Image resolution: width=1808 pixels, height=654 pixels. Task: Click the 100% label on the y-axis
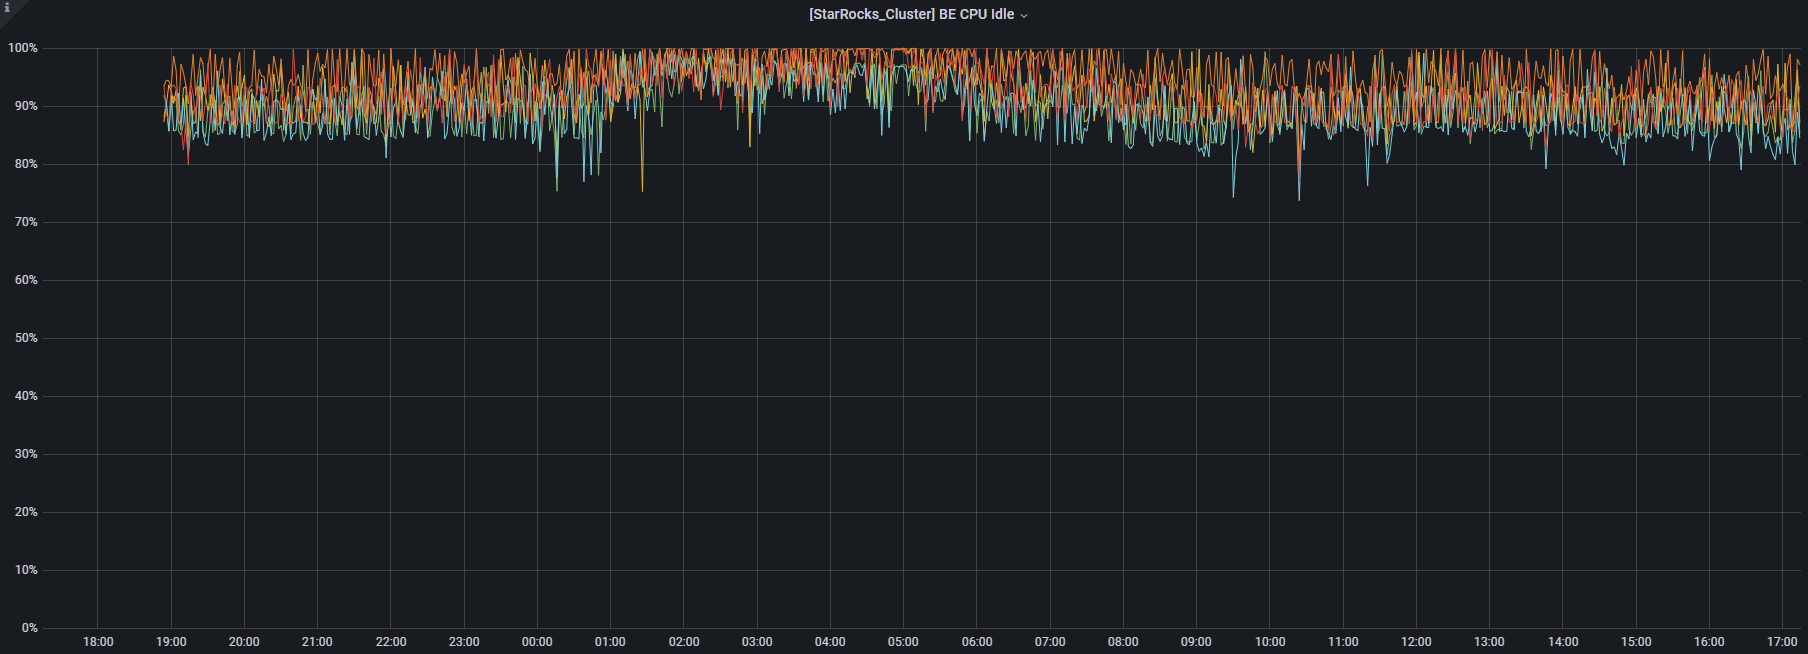(23, 48)
